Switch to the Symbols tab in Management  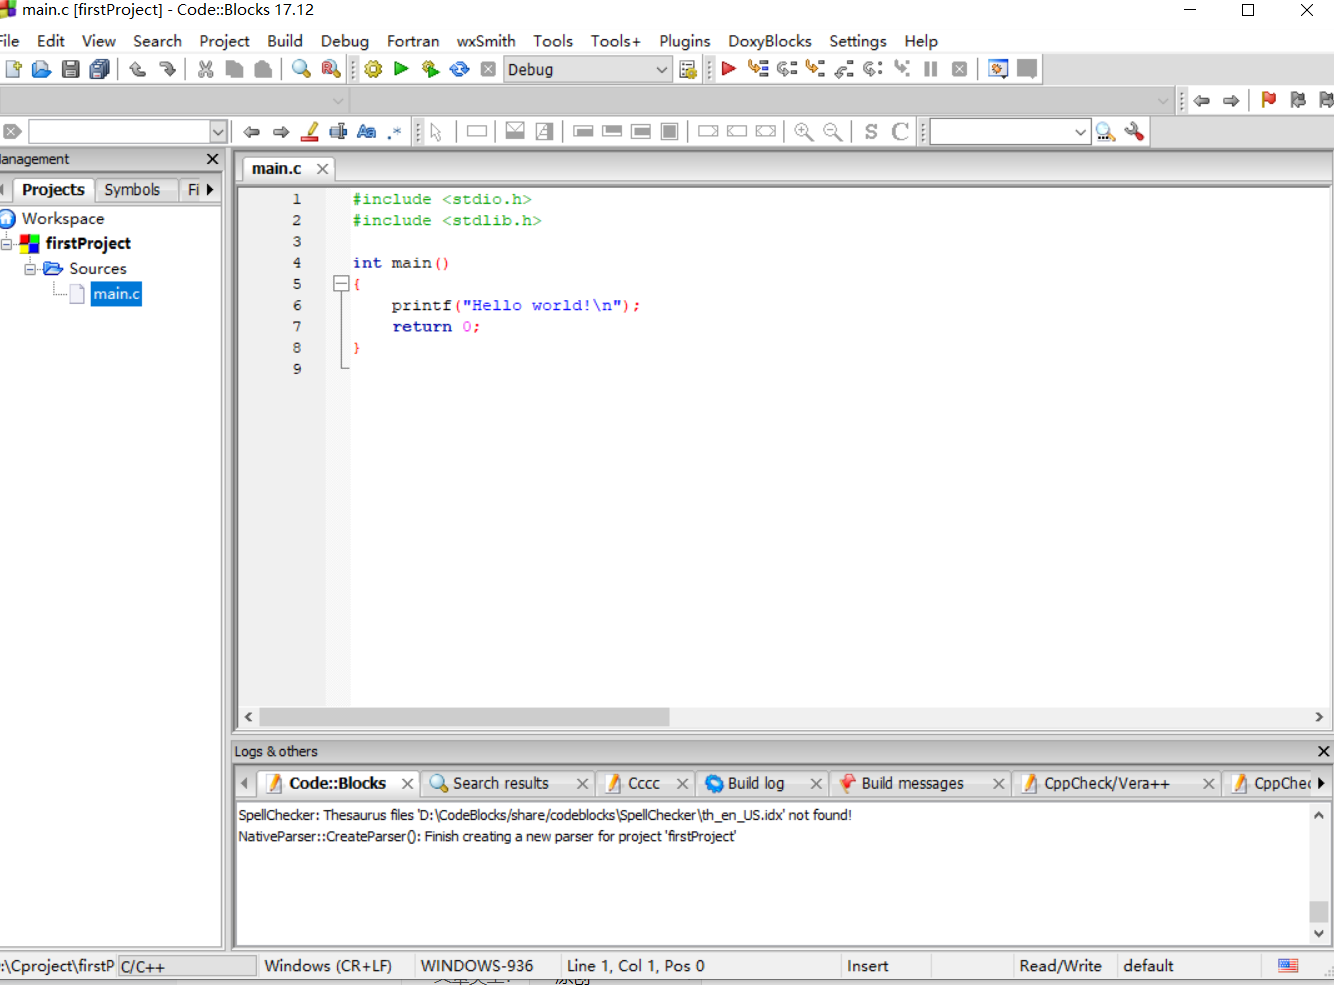135,189
